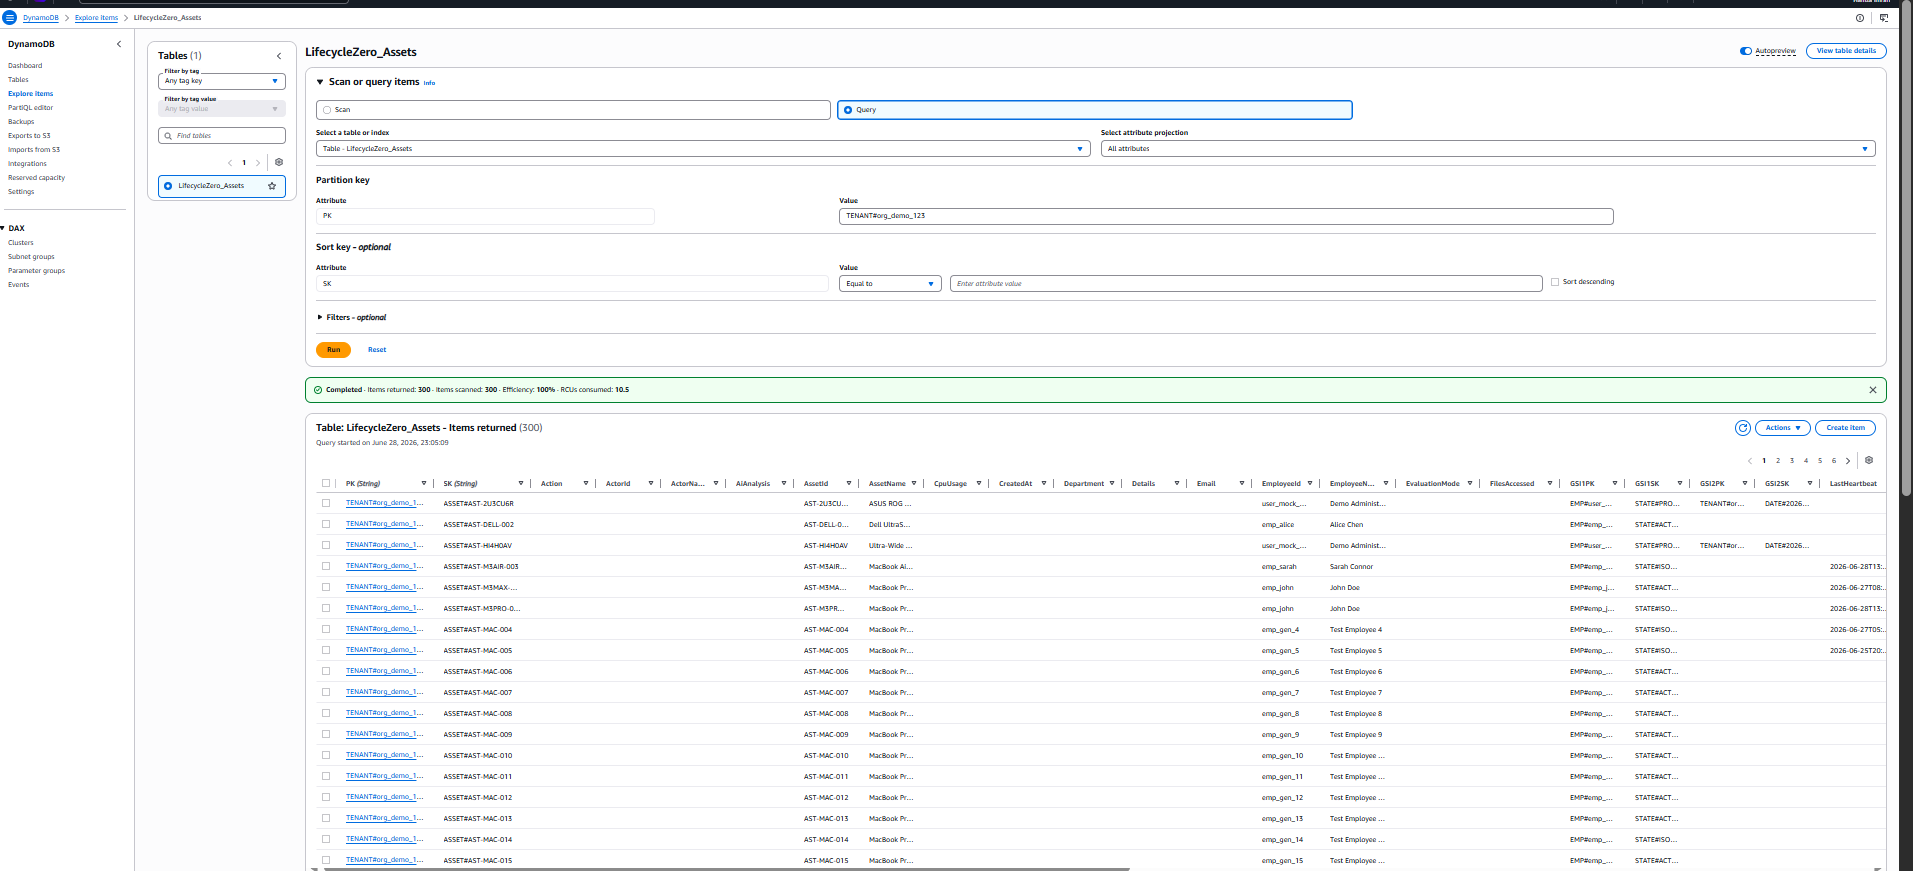
Task: Go to next page in Tables panel
Action: [258, 163]
